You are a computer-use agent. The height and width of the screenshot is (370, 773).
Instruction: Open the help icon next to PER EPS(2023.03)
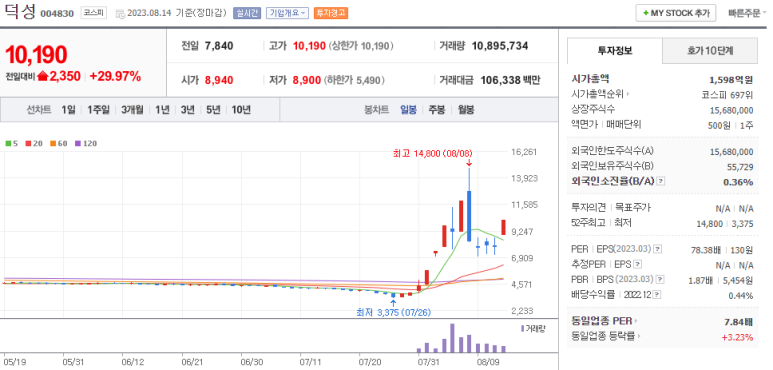tap(658, 249)
